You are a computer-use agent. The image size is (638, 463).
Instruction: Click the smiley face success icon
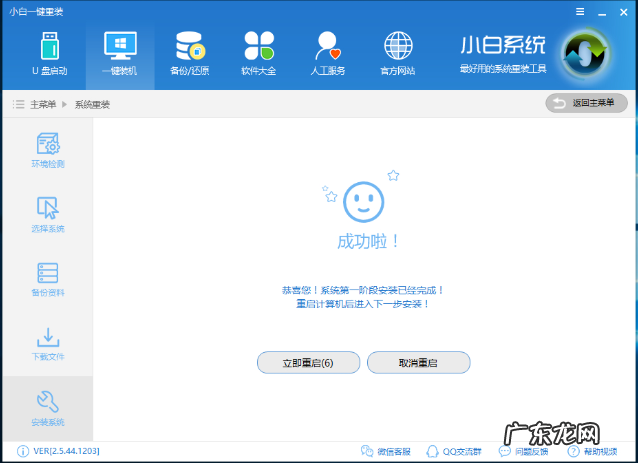pyautogui.click(x=363, y=202)
